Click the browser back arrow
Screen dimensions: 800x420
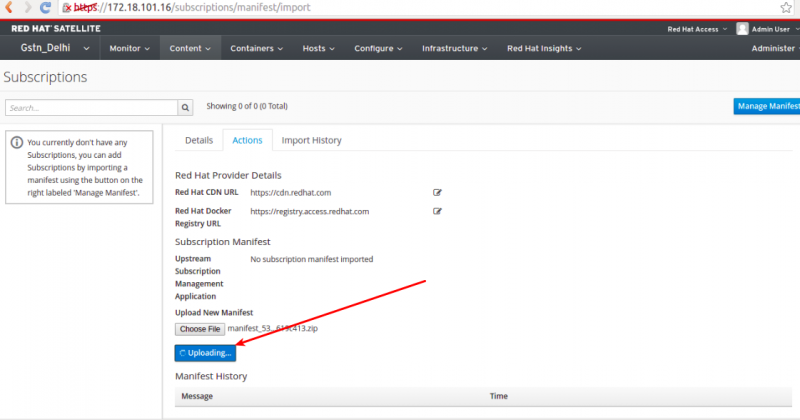(9, 7)
